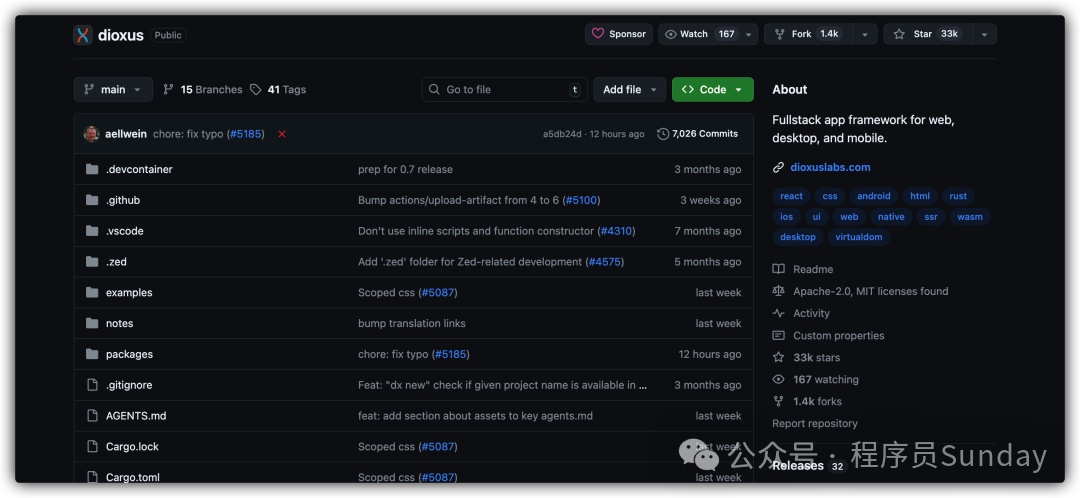
Task: Click the .devcontainer folder icon
Action: point(92,170)
